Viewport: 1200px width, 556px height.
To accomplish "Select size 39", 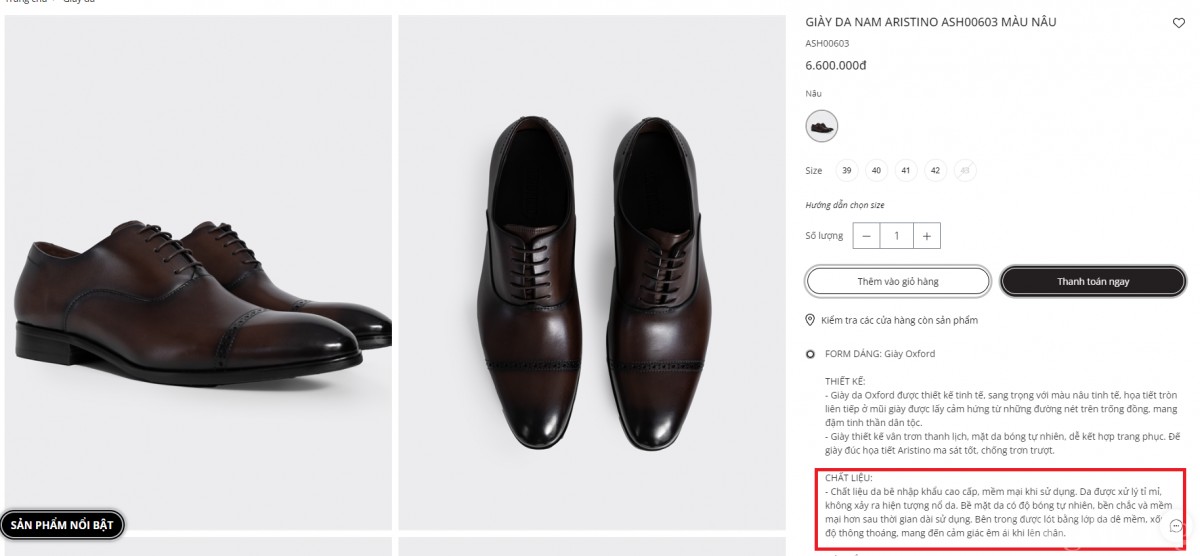I will pyautogui.click(x=847, y=171).
